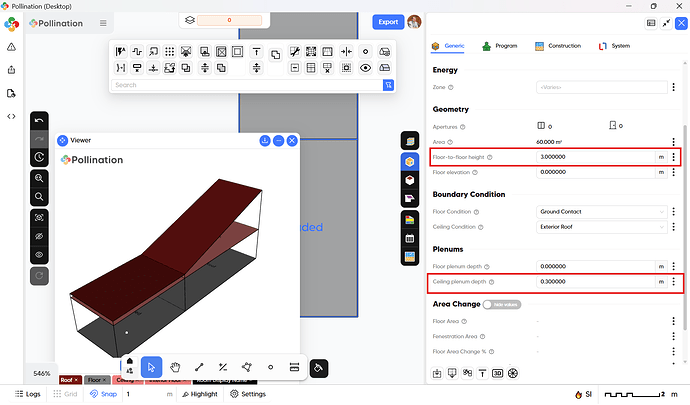Open options menu for Zone row
The height and width of the screenshot is (405, 690).
point(673,87)
